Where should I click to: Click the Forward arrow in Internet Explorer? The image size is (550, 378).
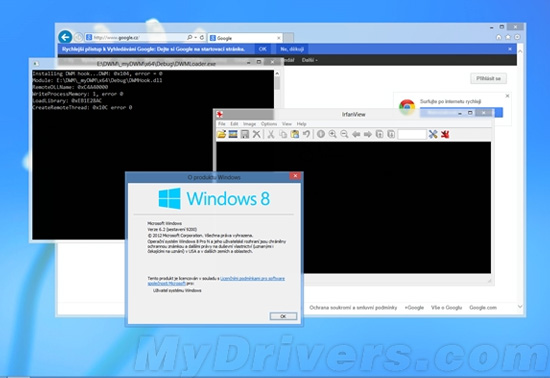click(79, 37)
